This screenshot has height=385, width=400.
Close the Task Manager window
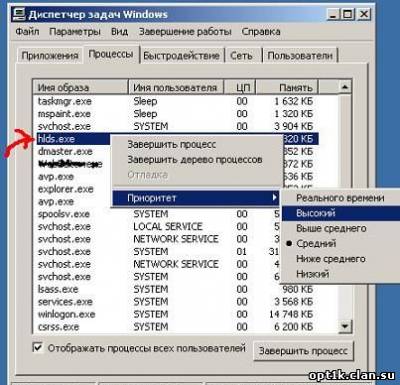click(x=364, y=14)
